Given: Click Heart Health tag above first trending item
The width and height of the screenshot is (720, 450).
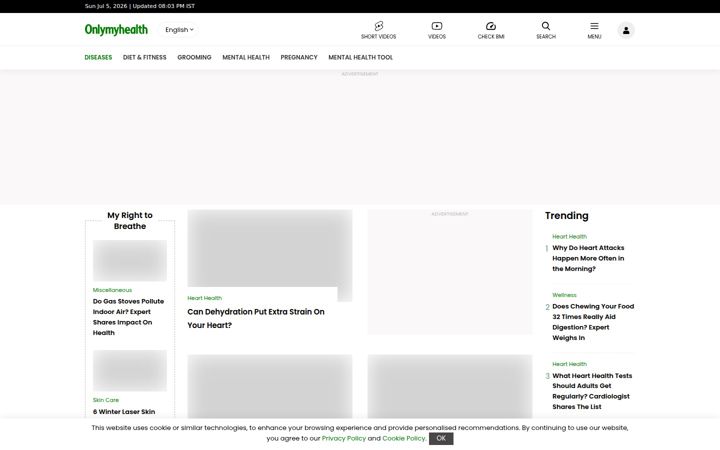Looking at the screenshot, I should 569,236.
